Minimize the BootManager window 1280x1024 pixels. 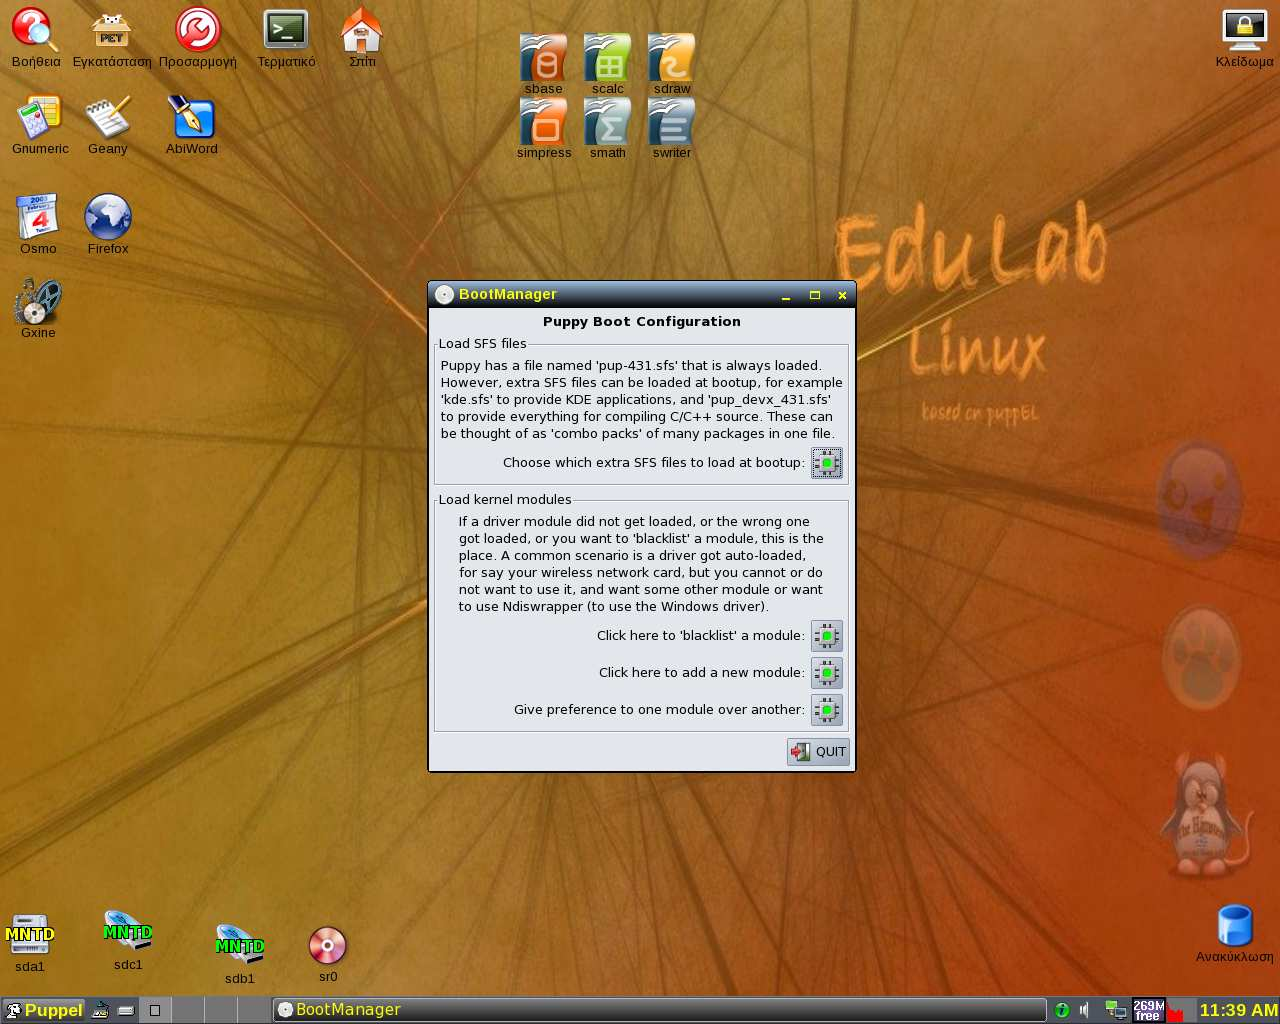click(786, 295)
